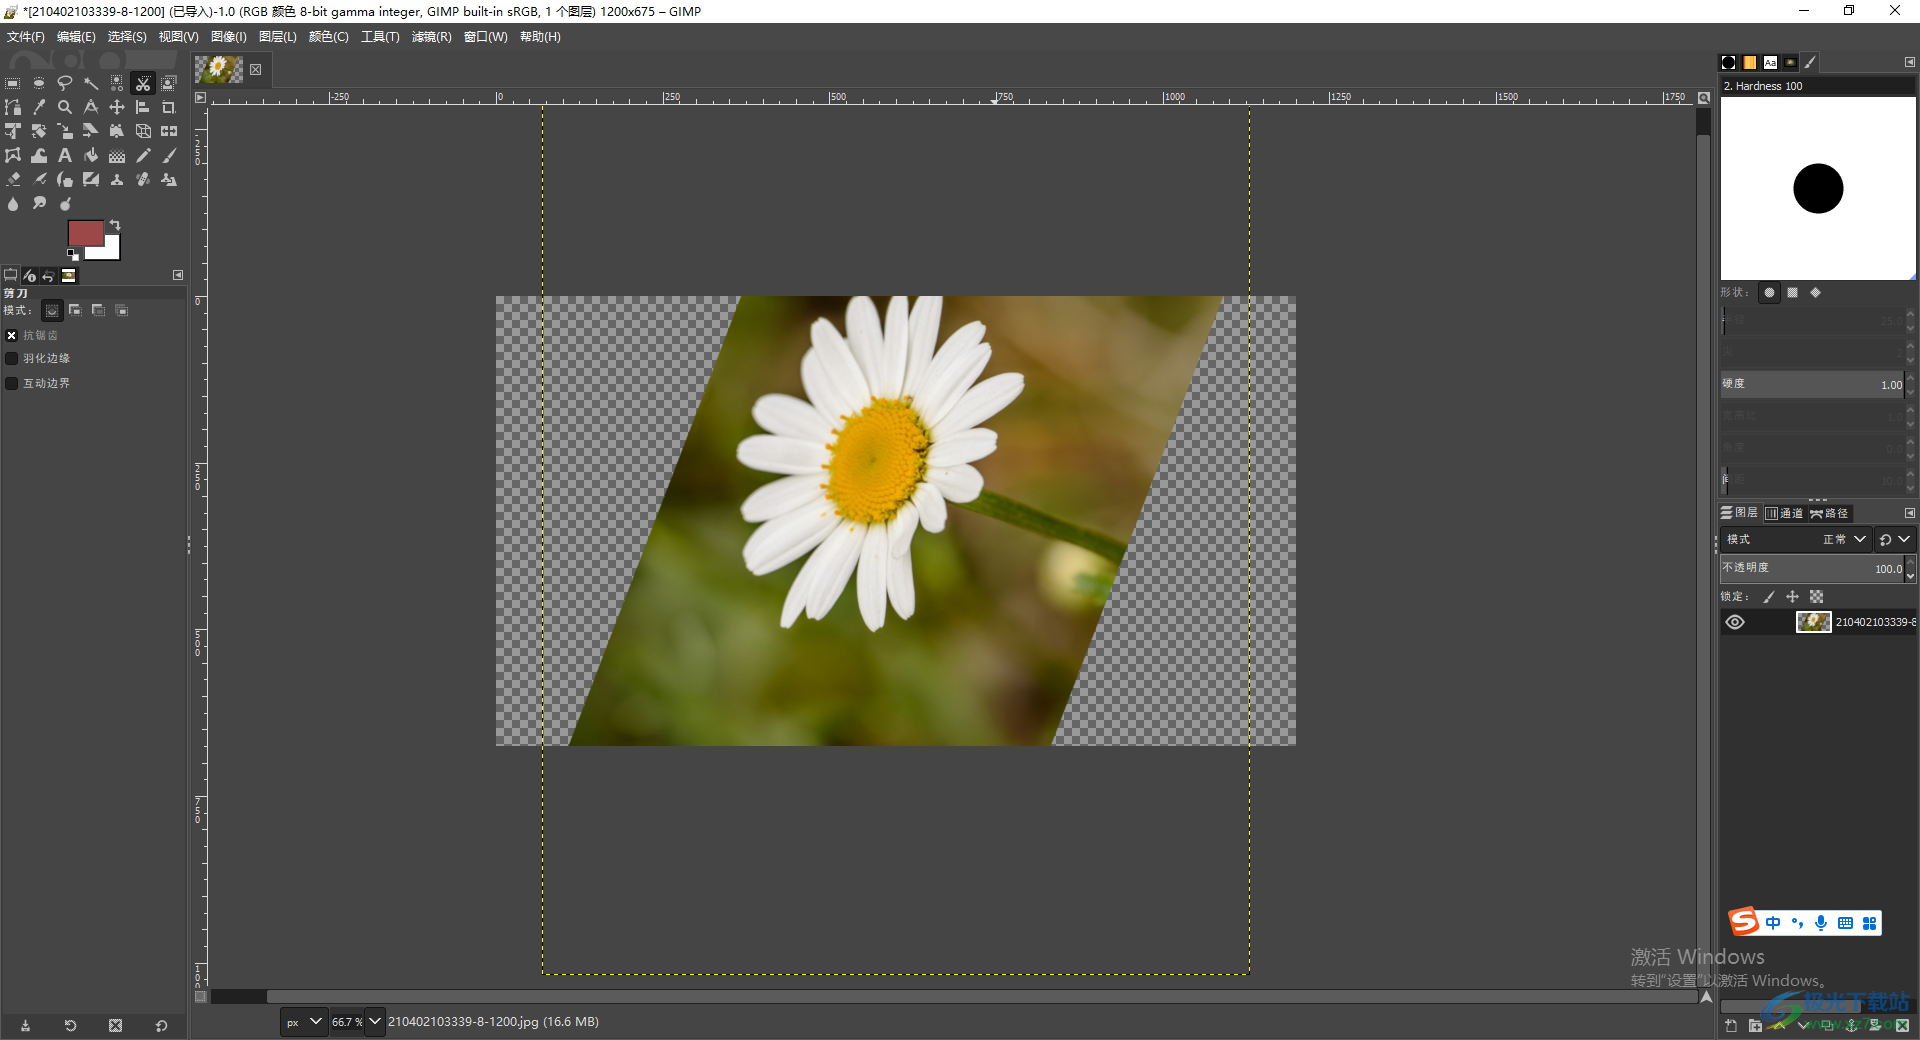Select the Bucket Fill tool

[x=91, y=155]
